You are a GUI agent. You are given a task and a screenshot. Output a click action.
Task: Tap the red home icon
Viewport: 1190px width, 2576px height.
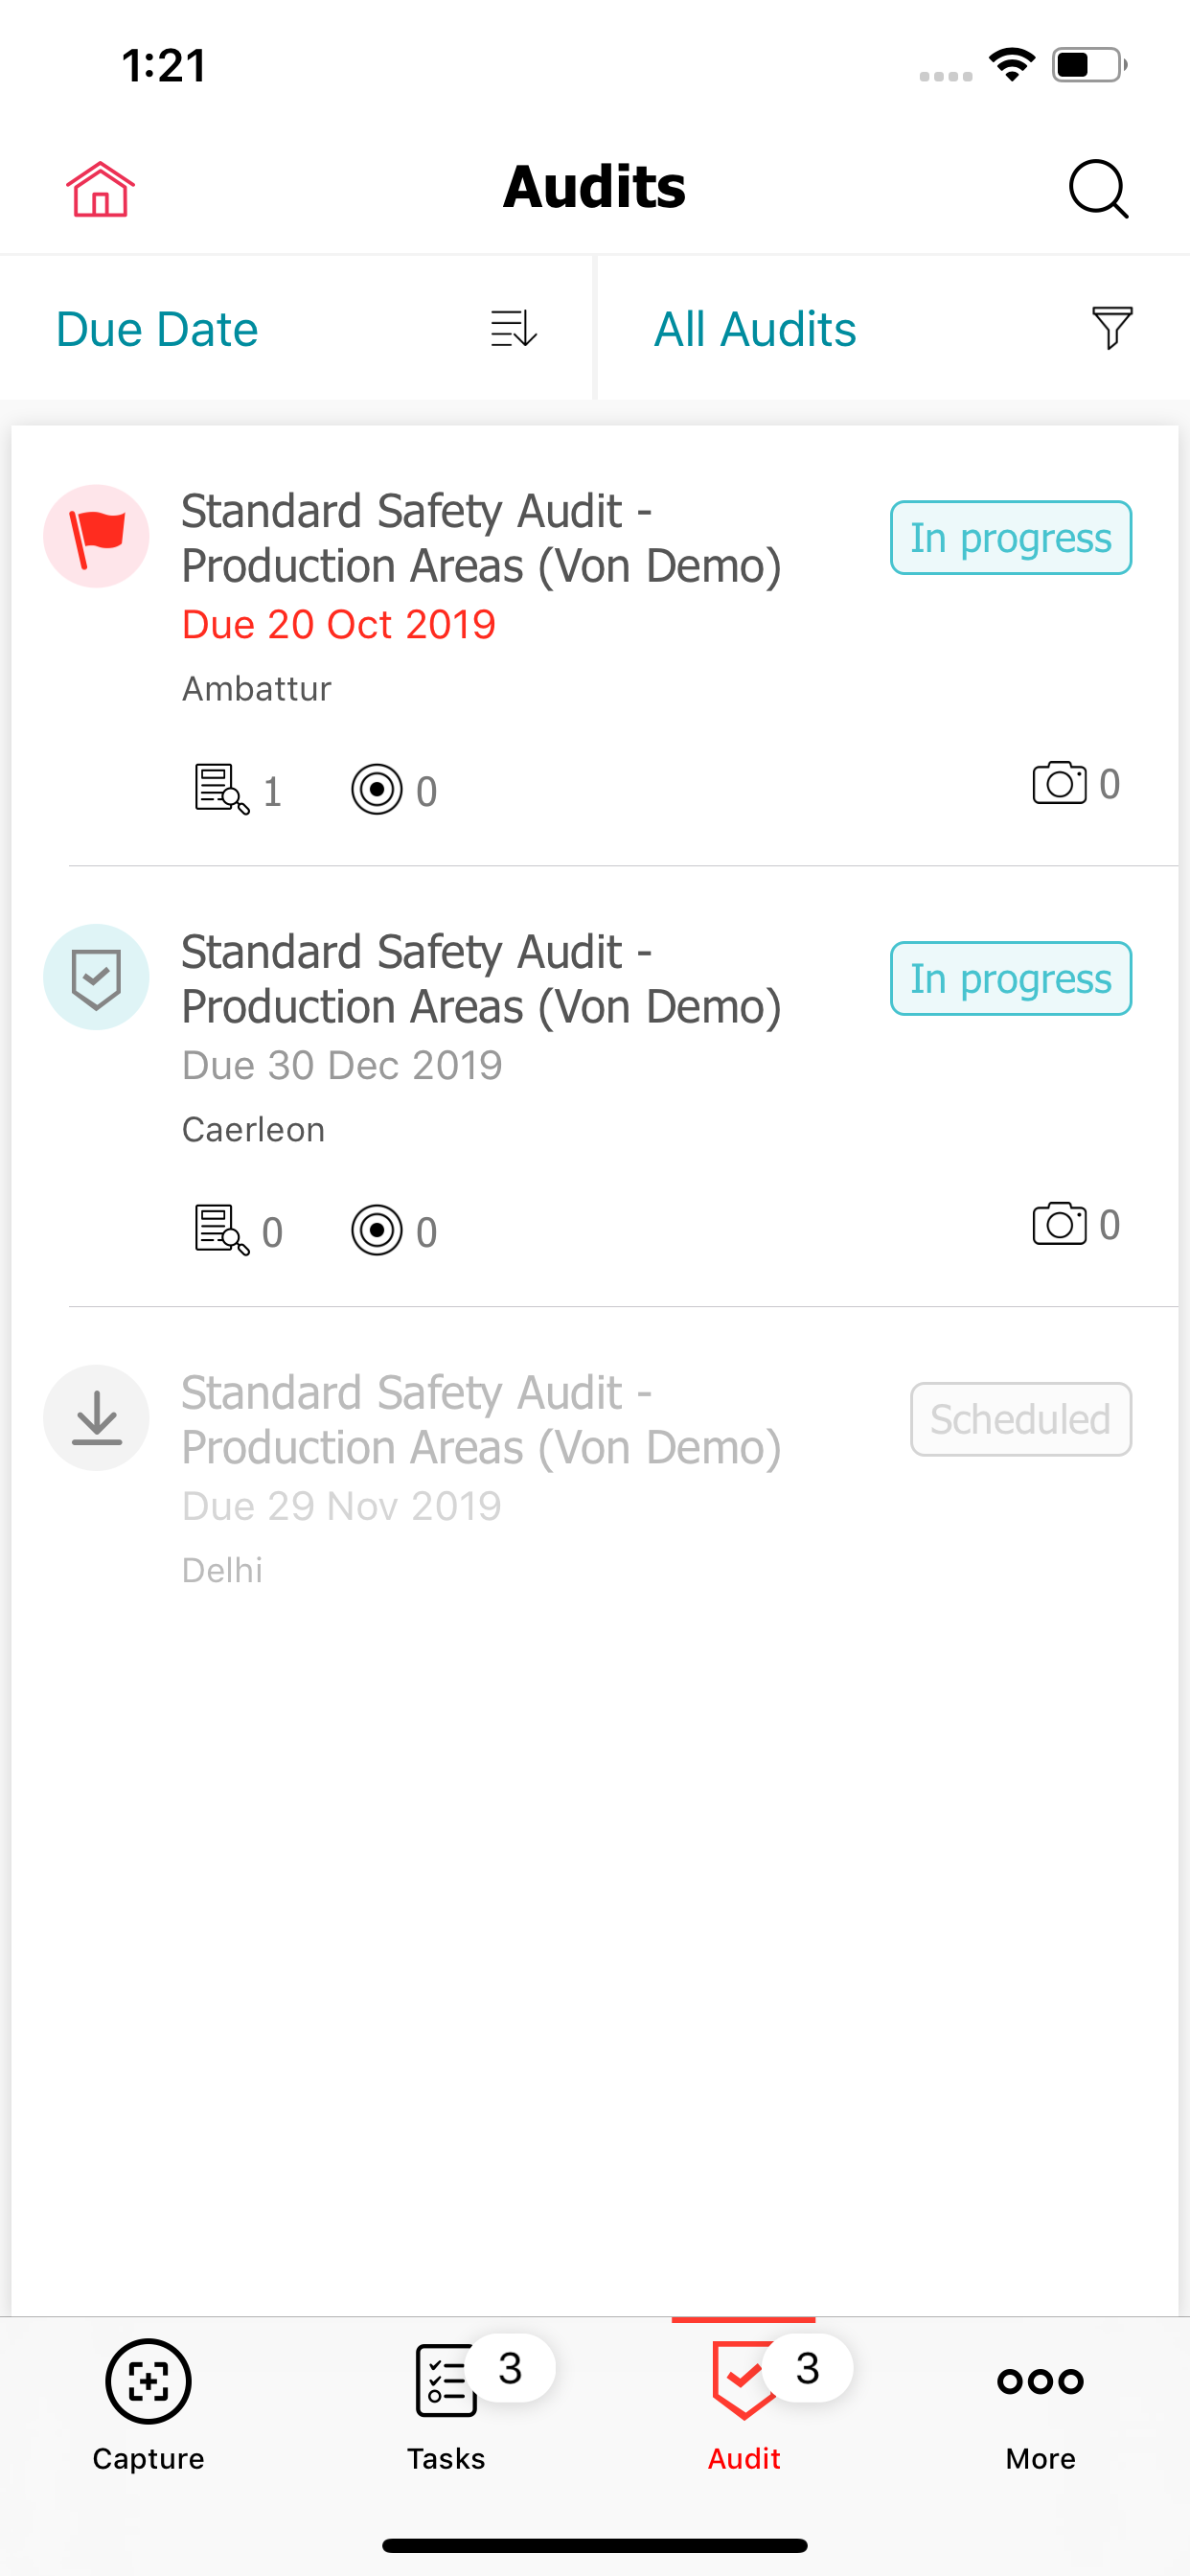100,188
